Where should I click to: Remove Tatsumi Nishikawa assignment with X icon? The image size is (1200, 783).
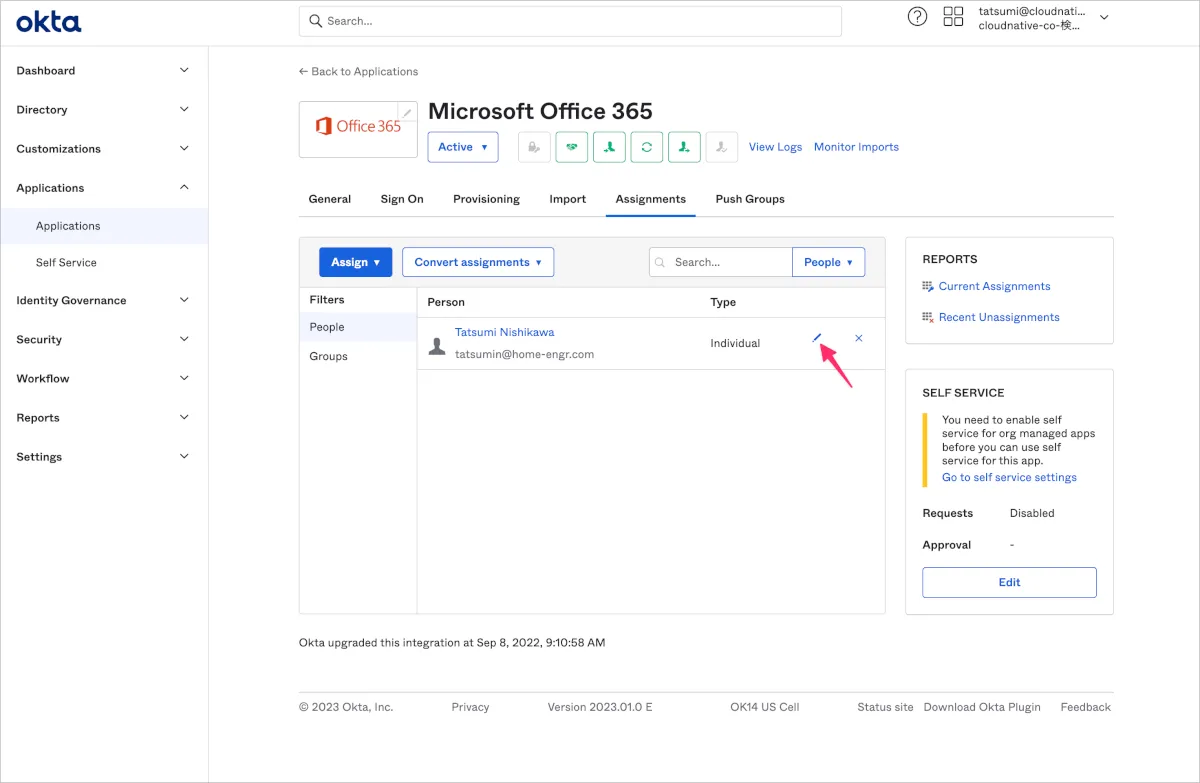point(859,339)
